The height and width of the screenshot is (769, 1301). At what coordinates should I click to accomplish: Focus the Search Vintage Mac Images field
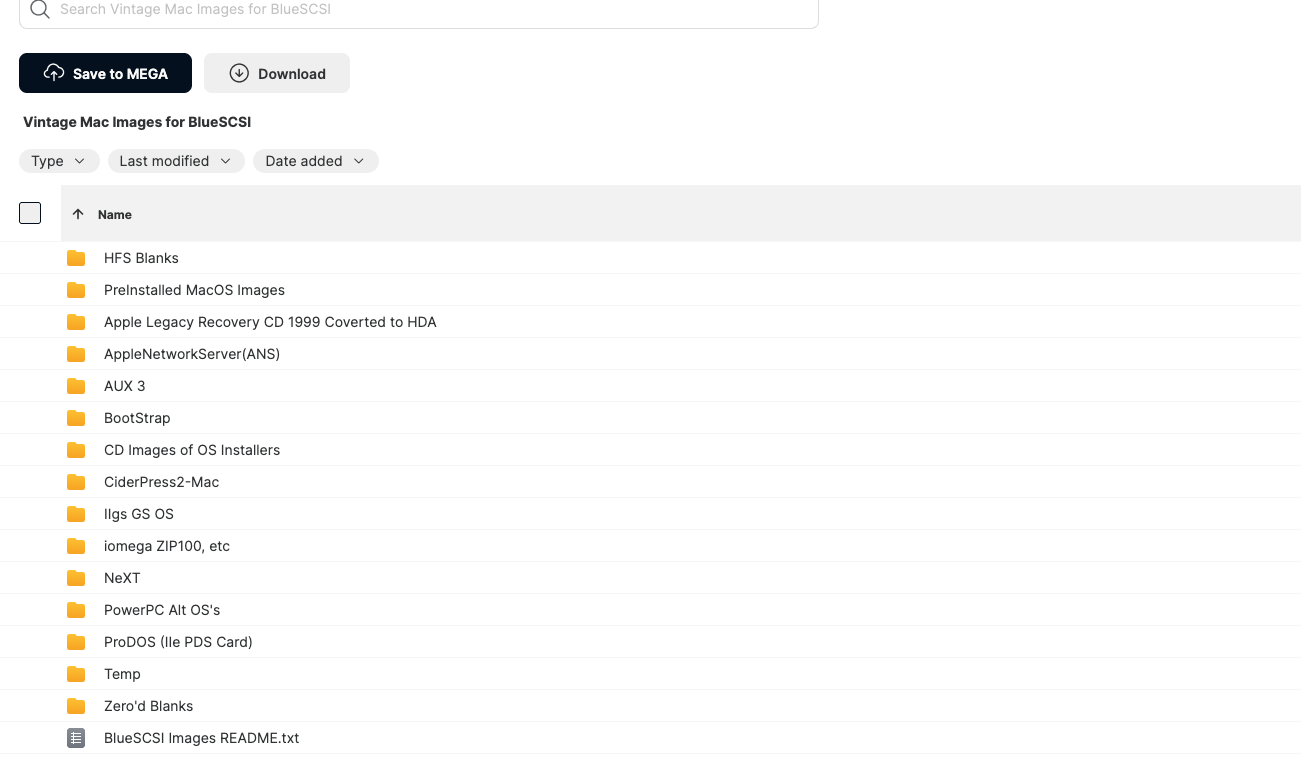click(x=419, y=10)
